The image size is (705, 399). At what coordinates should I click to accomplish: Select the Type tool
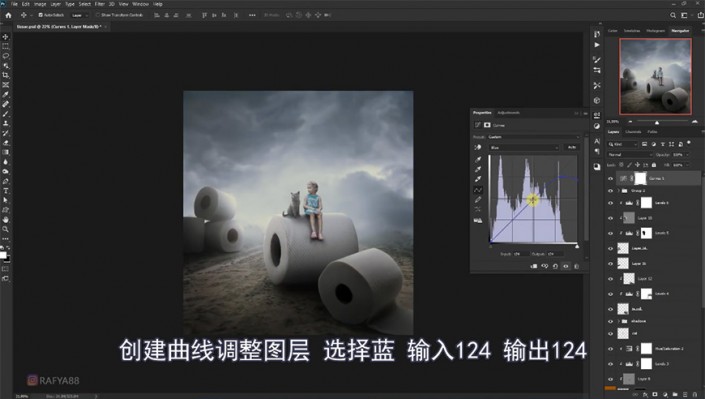5,191
